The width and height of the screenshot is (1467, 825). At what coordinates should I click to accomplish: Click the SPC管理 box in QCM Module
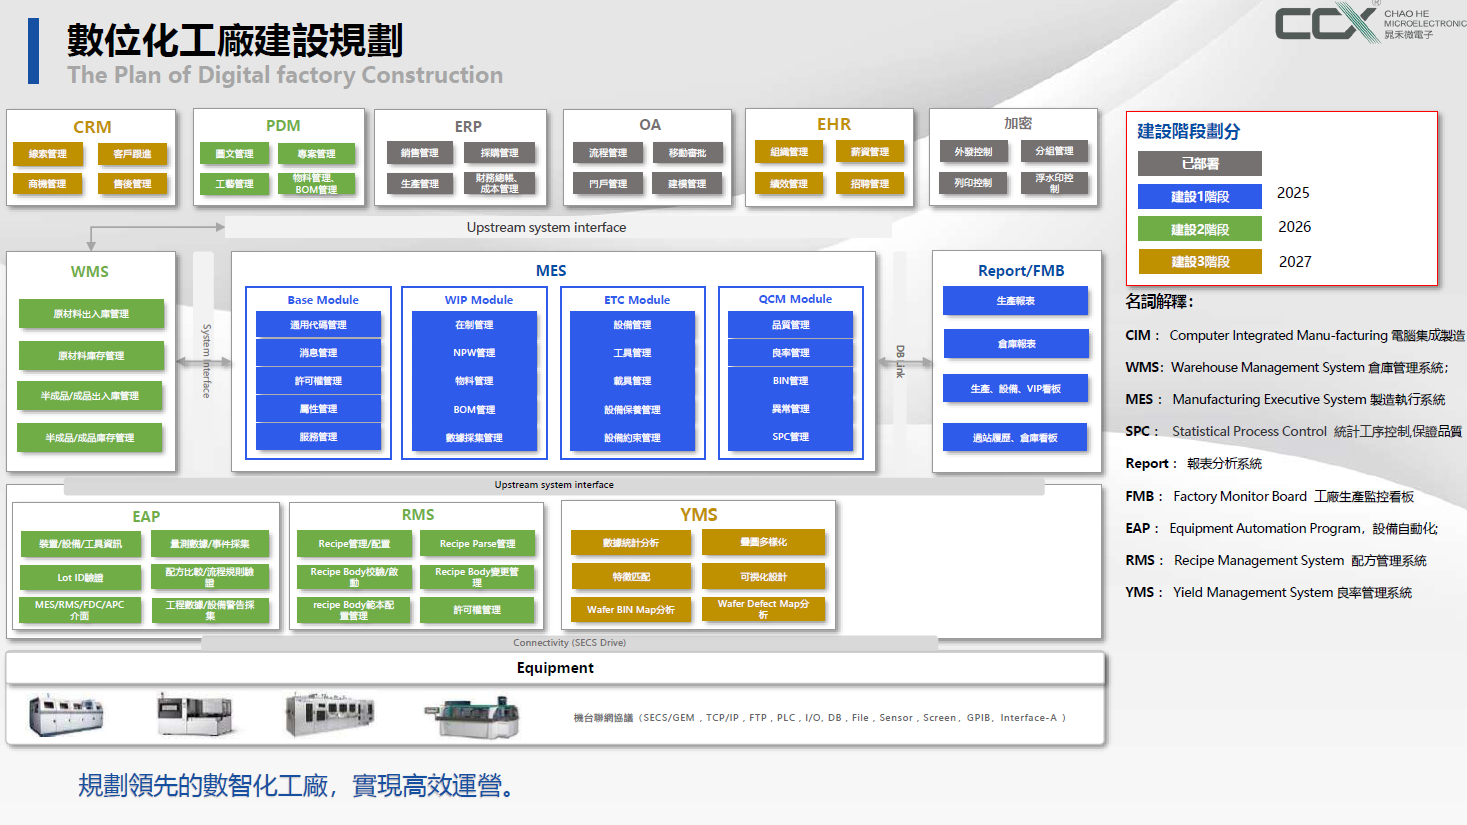(x=790, y=437)
